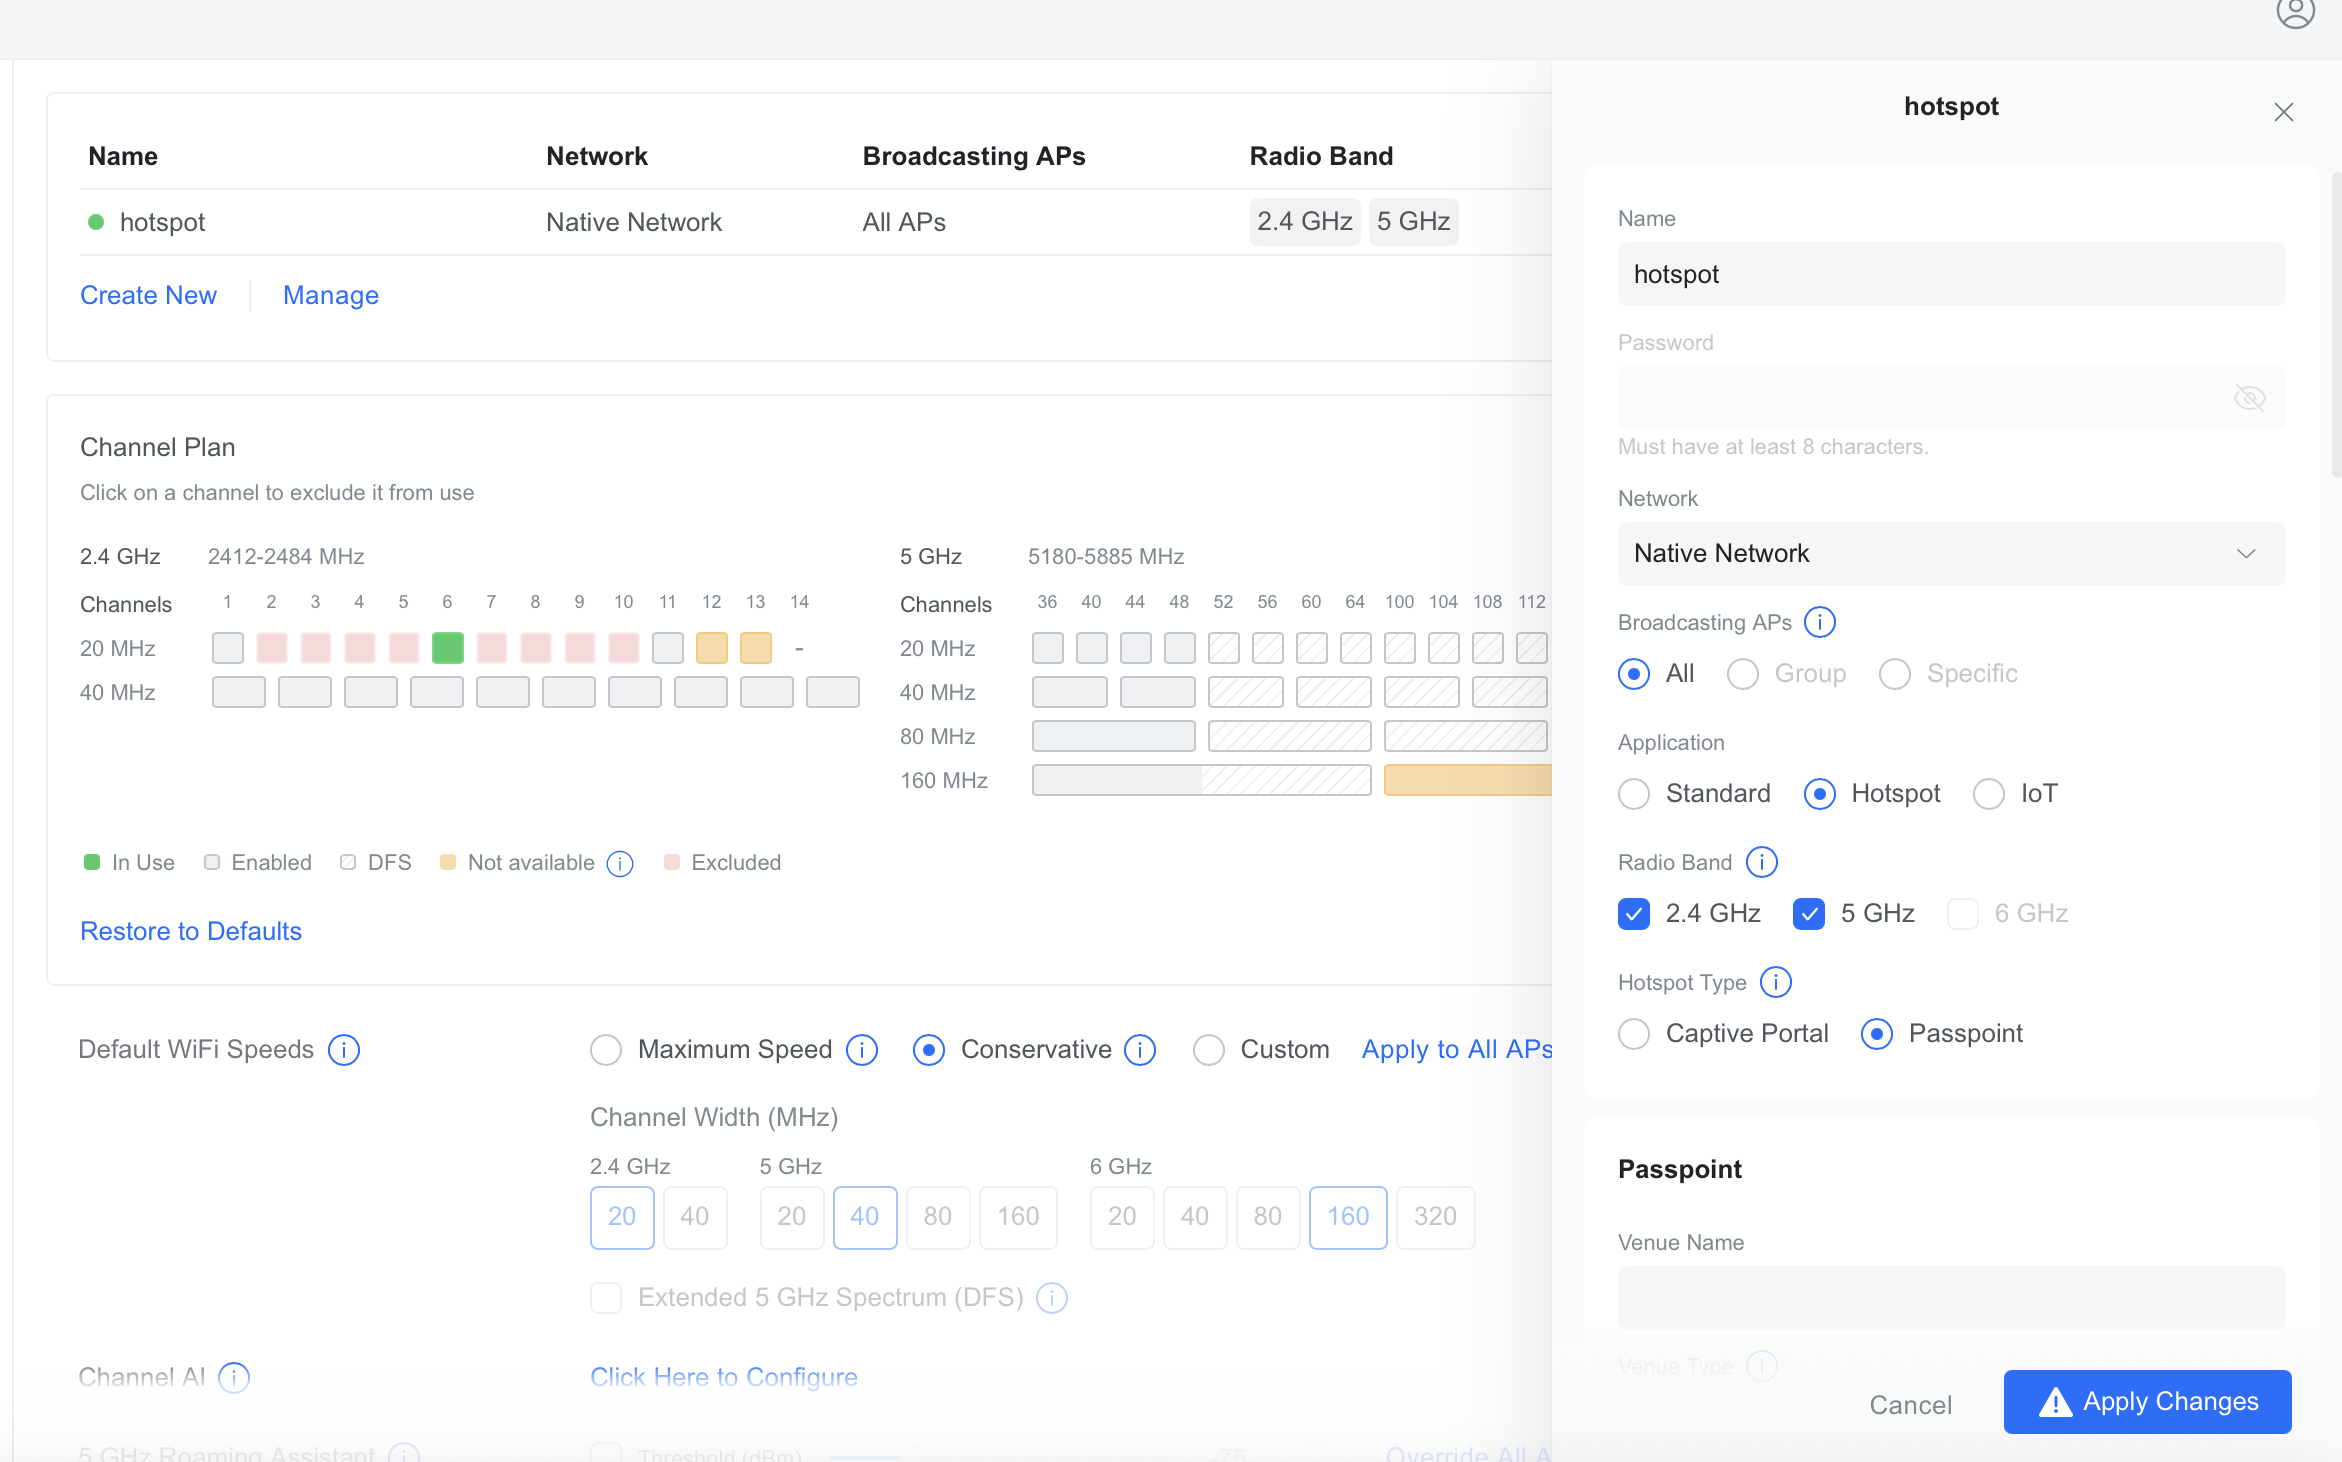Click Restore to Defaults link
2342x1462 pixels.
tap(191, 931)
